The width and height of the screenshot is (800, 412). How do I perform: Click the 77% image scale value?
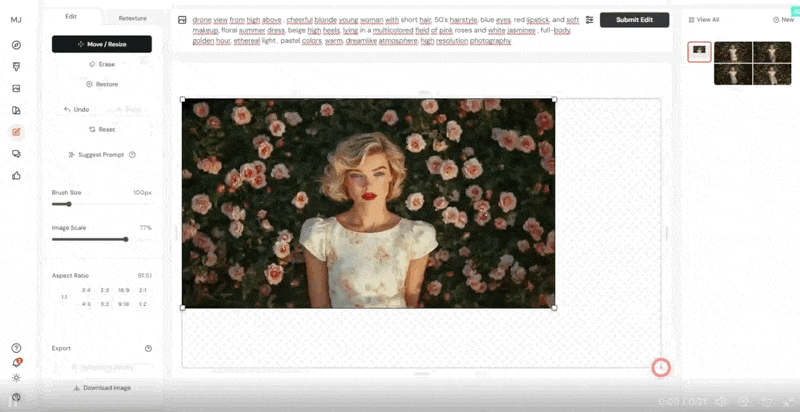pyautogui.click(x=145, y=228)
